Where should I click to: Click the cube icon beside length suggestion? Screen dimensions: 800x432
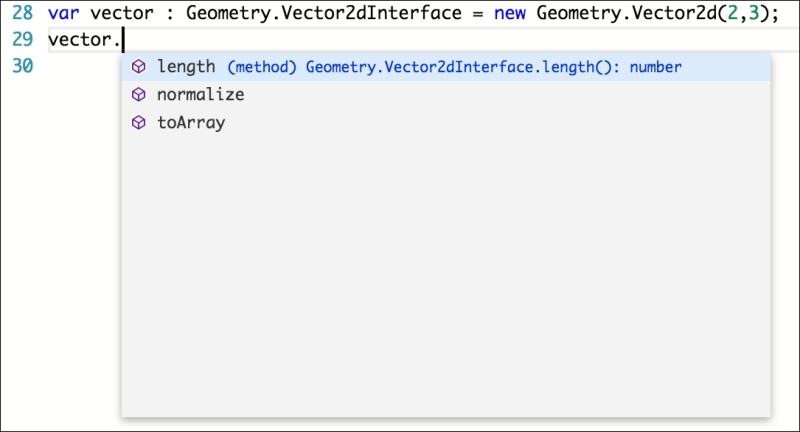click(138, 66)
